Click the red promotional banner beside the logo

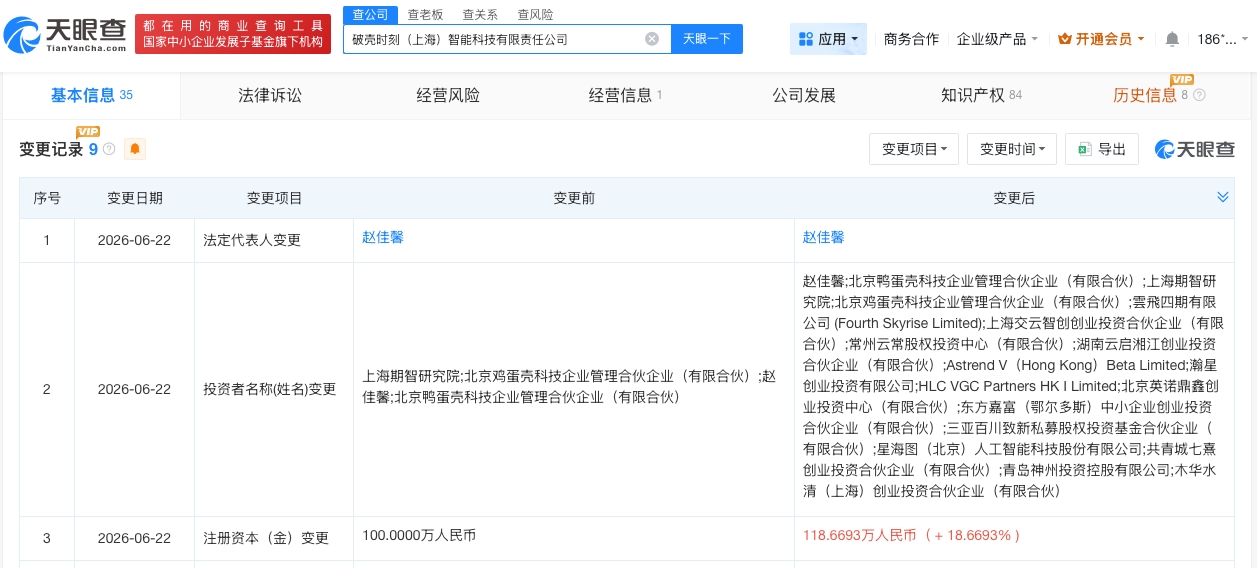pos(233,34)
